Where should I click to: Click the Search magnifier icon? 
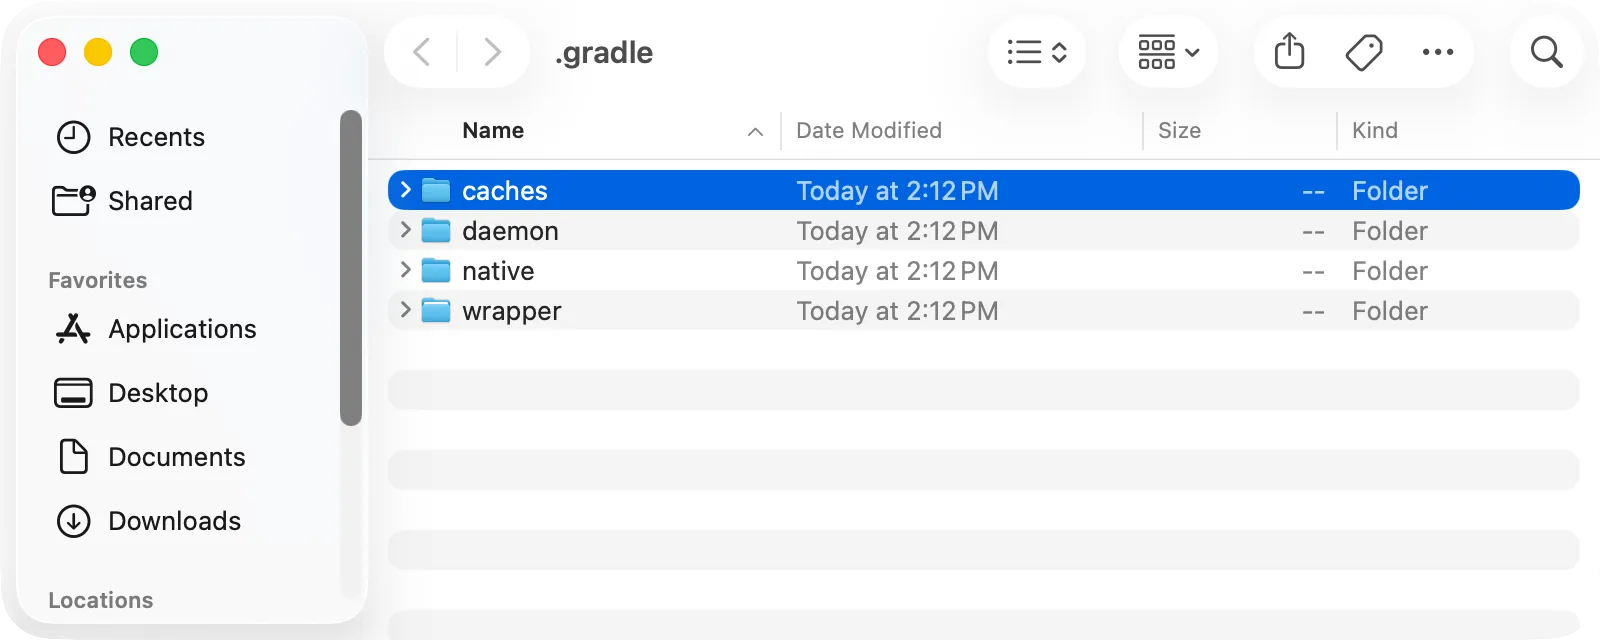pos(1546,52)
